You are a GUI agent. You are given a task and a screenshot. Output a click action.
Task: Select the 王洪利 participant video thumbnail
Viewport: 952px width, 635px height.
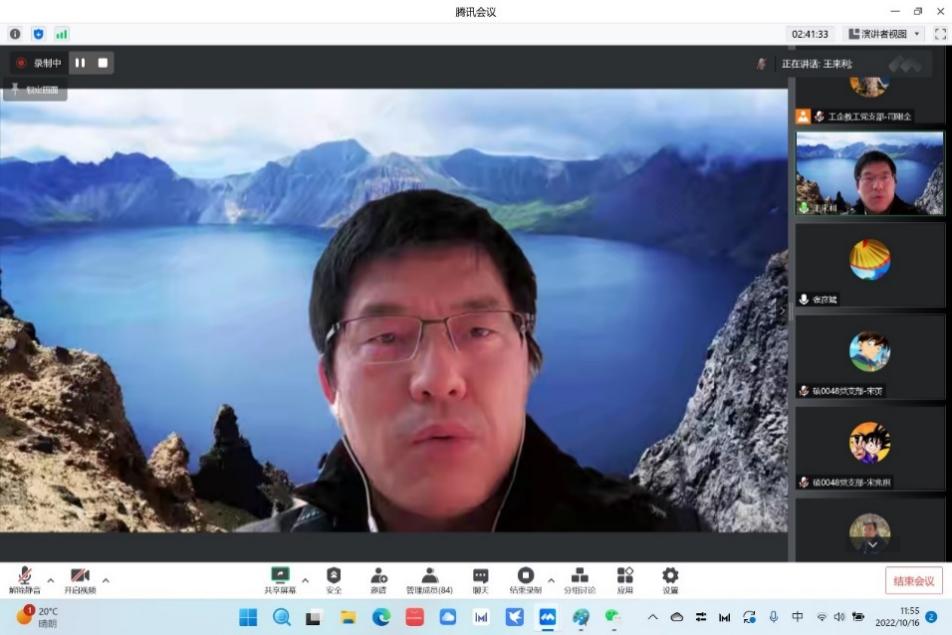pos(869,173)
